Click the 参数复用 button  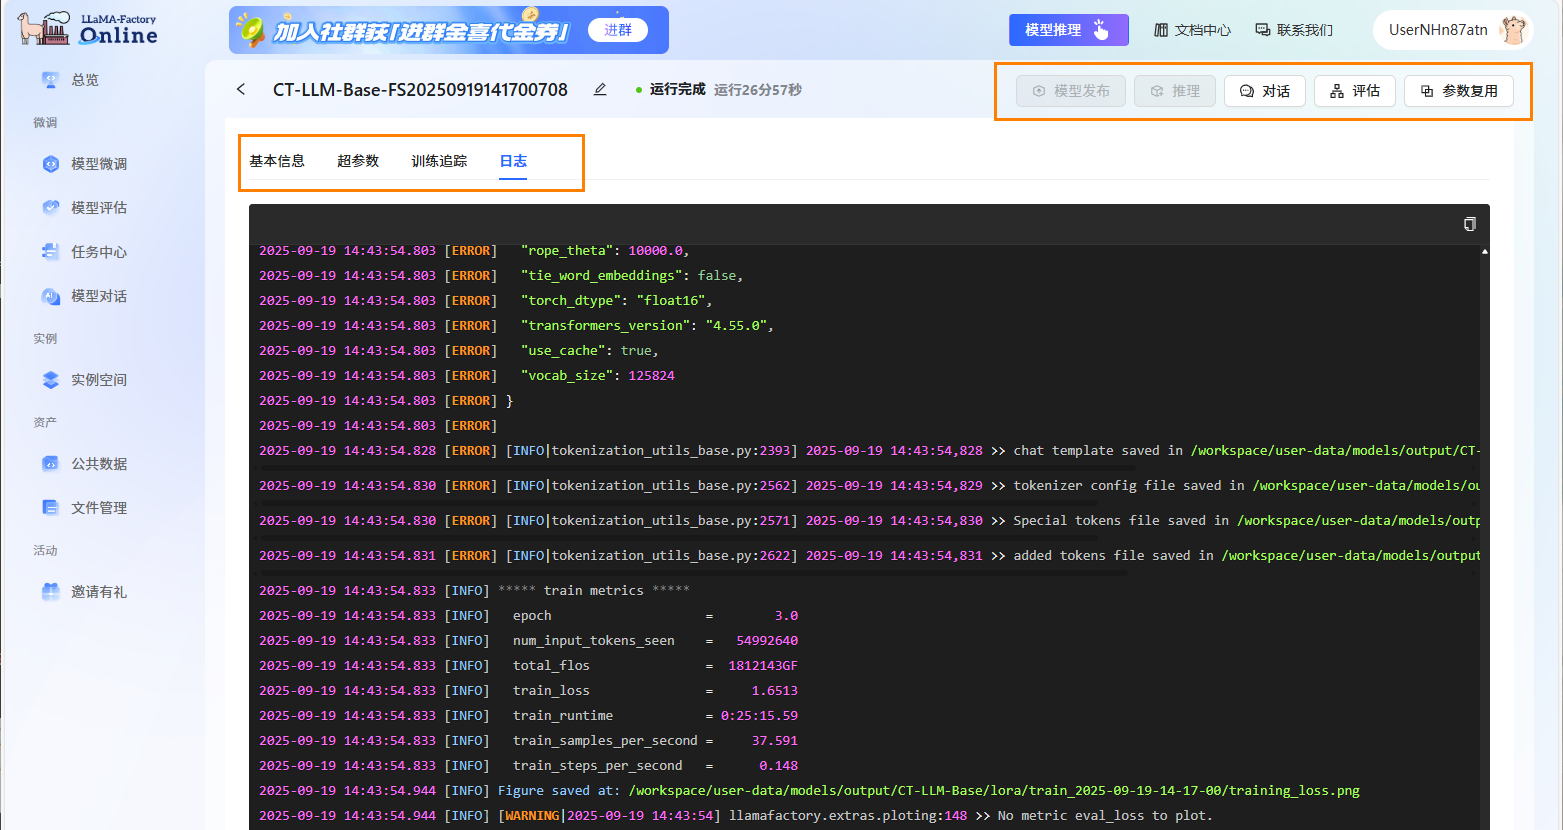pos(1458,91)
